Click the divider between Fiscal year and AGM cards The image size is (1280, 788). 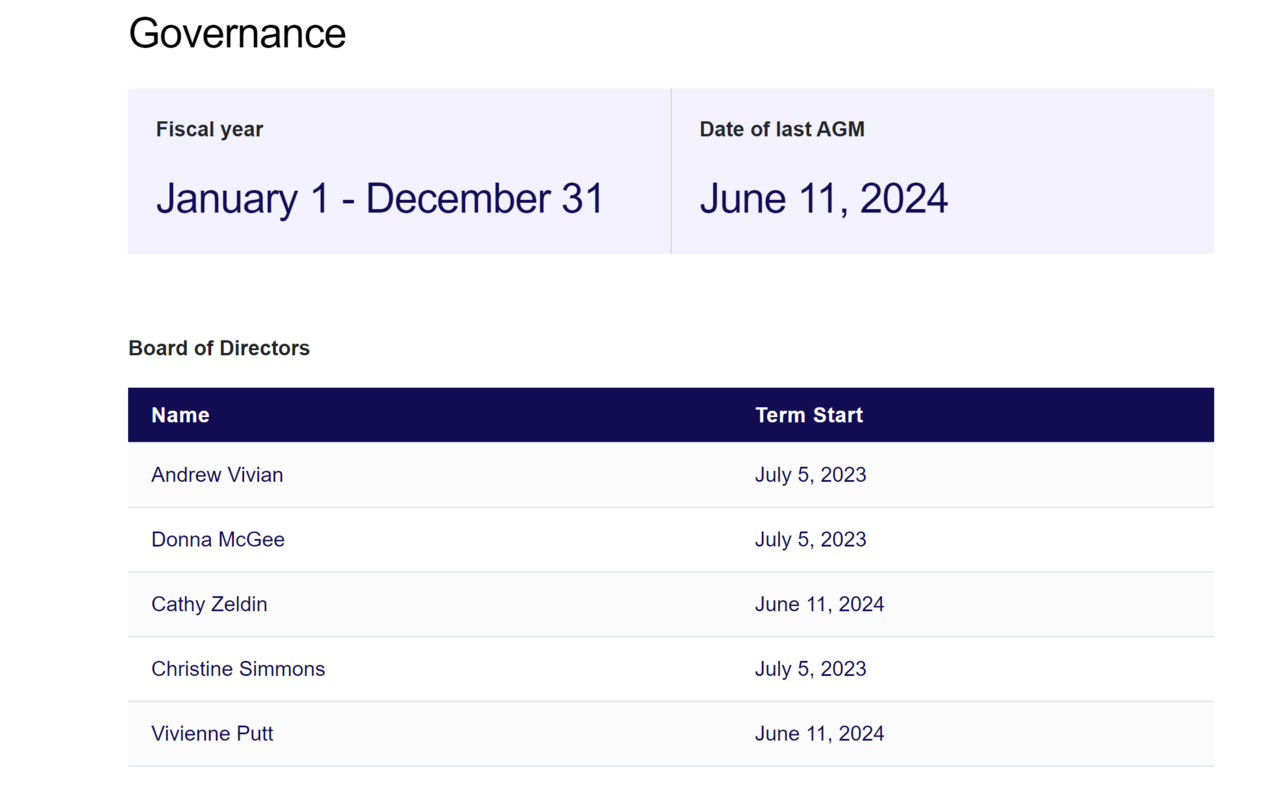pos(671,171)
